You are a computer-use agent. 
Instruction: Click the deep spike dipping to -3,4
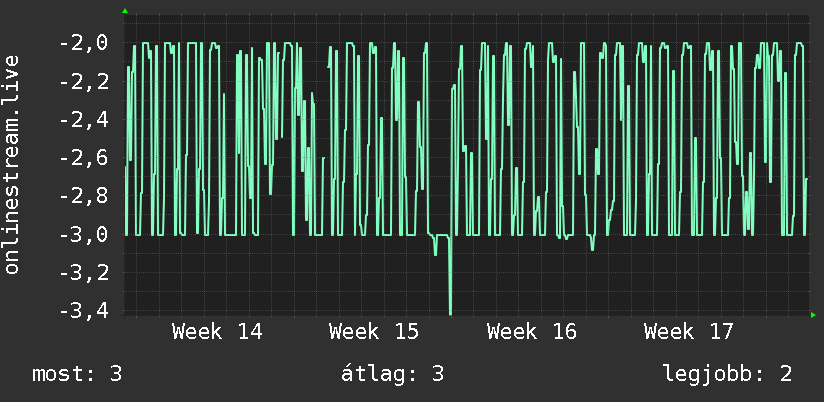point(450,276)
